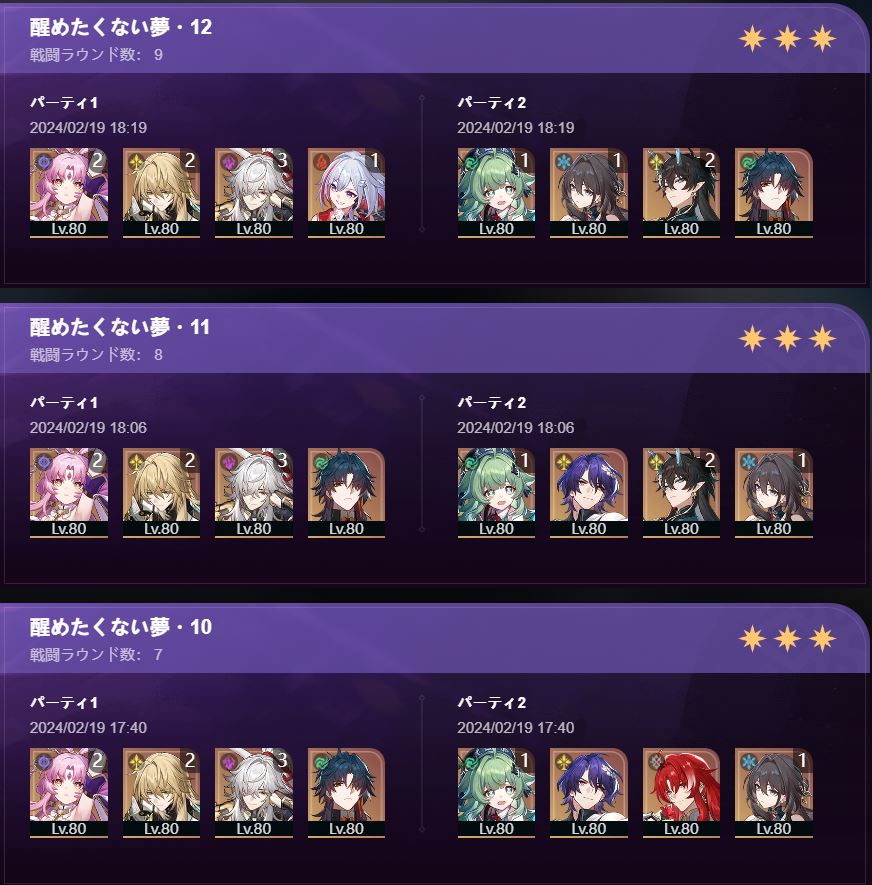
Task: Select the horned dark-haired character in stage 12 party 2
Action: pos(681,193)
